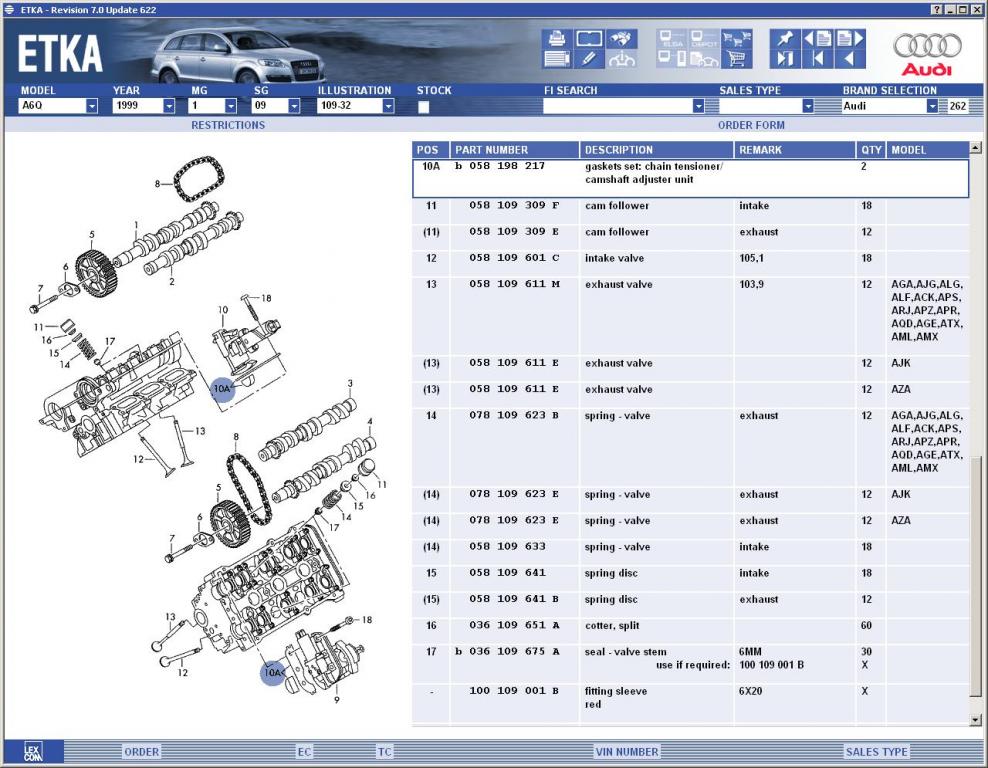Click the ORDER button in bottom bar
The width and height of the screenshot is (988, 768).
pos(142,752)
